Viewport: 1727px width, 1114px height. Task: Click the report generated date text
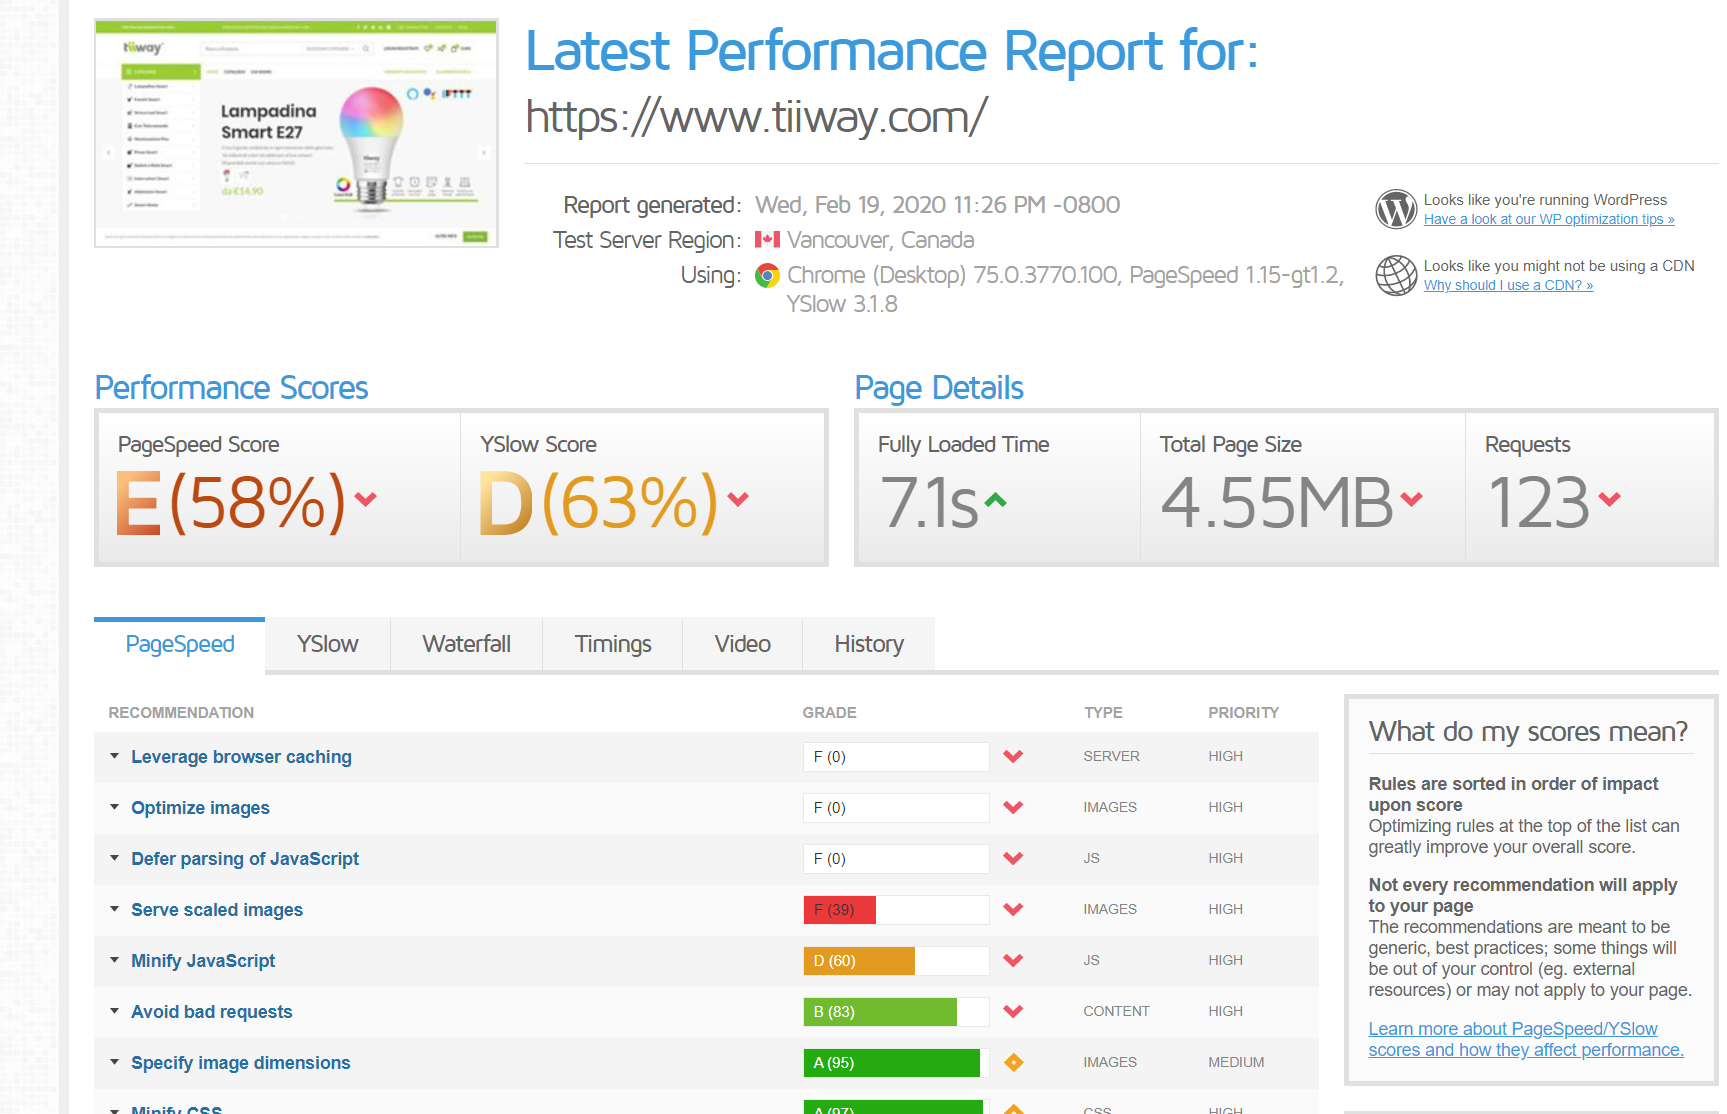click(x=937, y=205)
